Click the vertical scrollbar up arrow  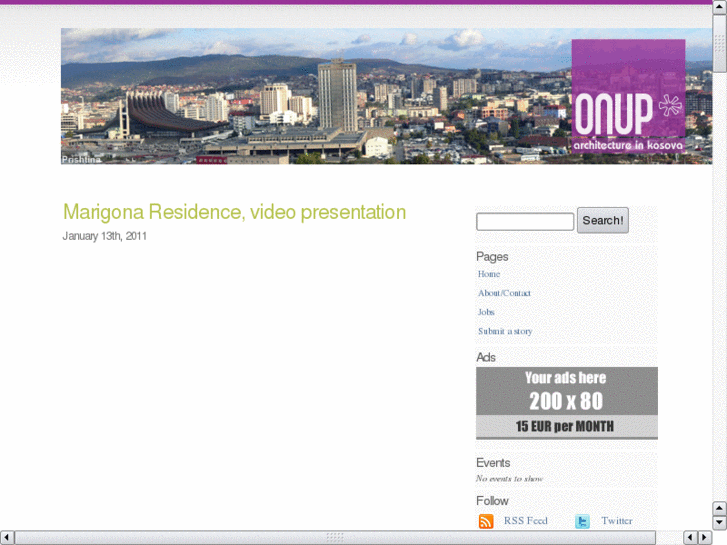pos(720,8)
